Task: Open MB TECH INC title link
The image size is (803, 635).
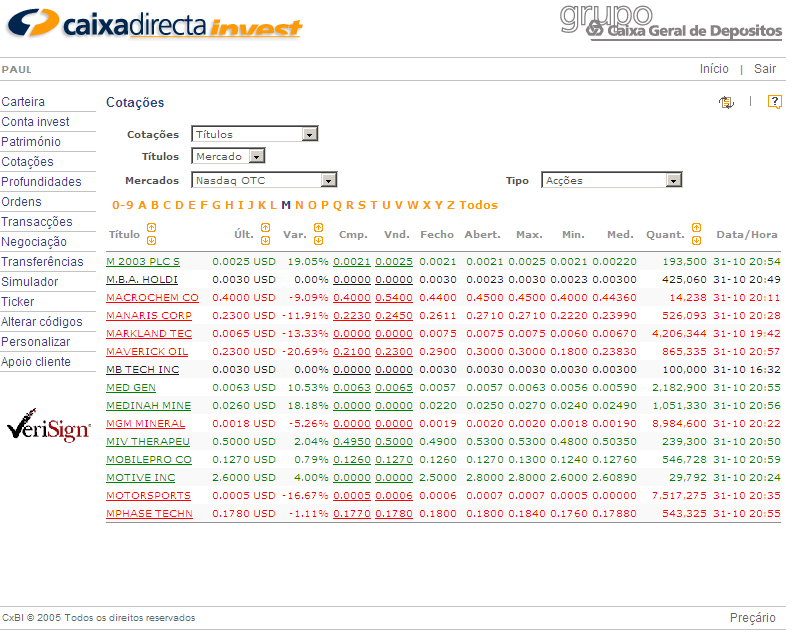Action: (x=142, y=370)
